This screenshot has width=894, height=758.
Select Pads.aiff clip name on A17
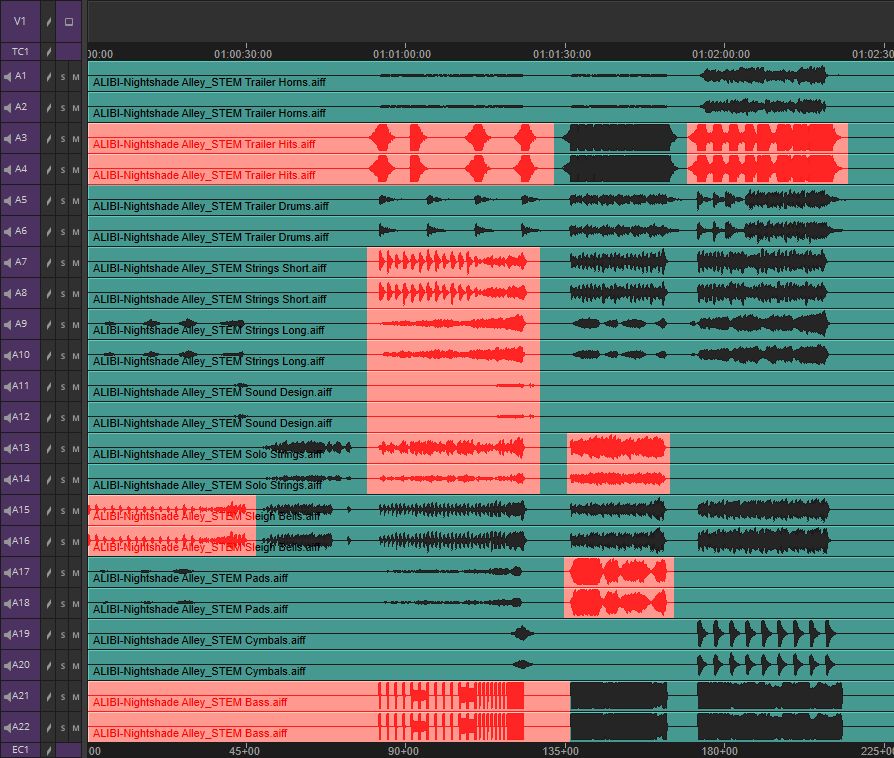pos(190,578)
